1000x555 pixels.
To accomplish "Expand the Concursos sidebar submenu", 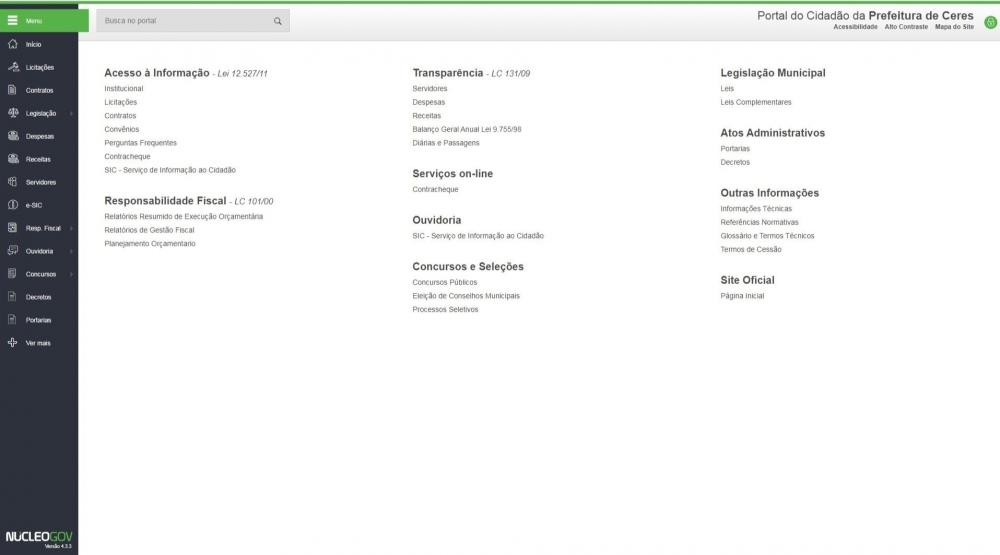I will click(x=71, y=274).
